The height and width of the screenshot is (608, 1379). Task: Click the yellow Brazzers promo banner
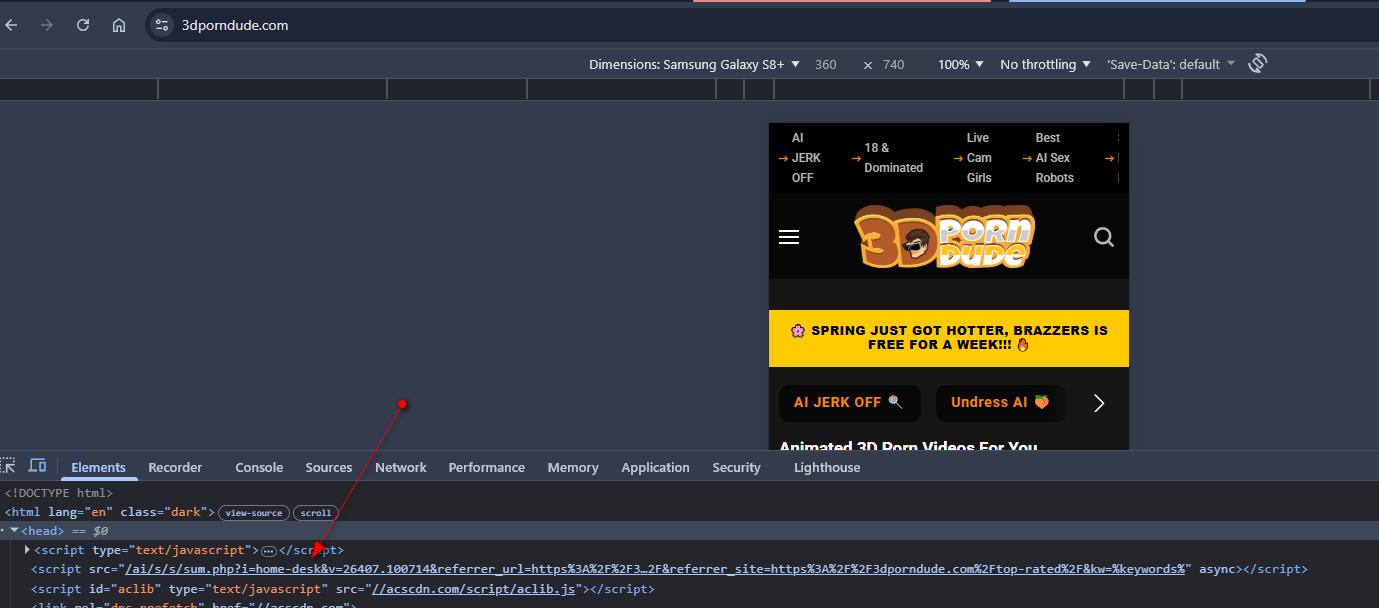949,338
